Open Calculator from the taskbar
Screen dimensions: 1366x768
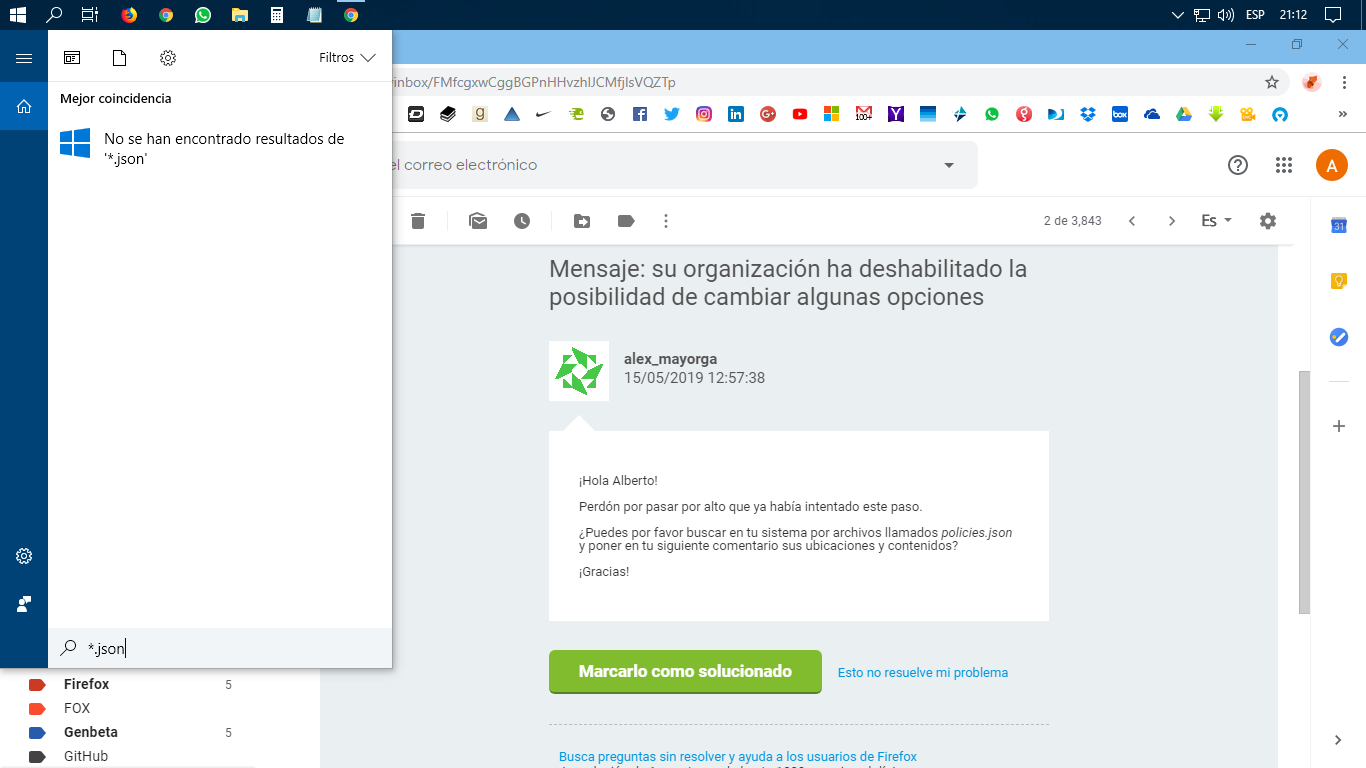click(x=277, y=15)
